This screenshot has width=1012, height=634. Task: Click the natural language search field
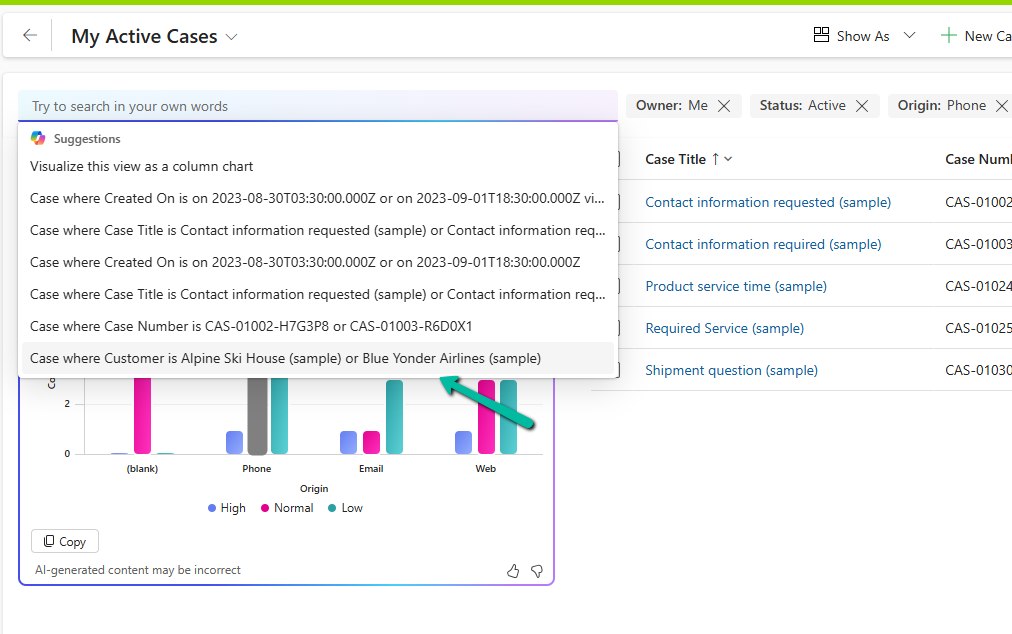coord(300,105)
